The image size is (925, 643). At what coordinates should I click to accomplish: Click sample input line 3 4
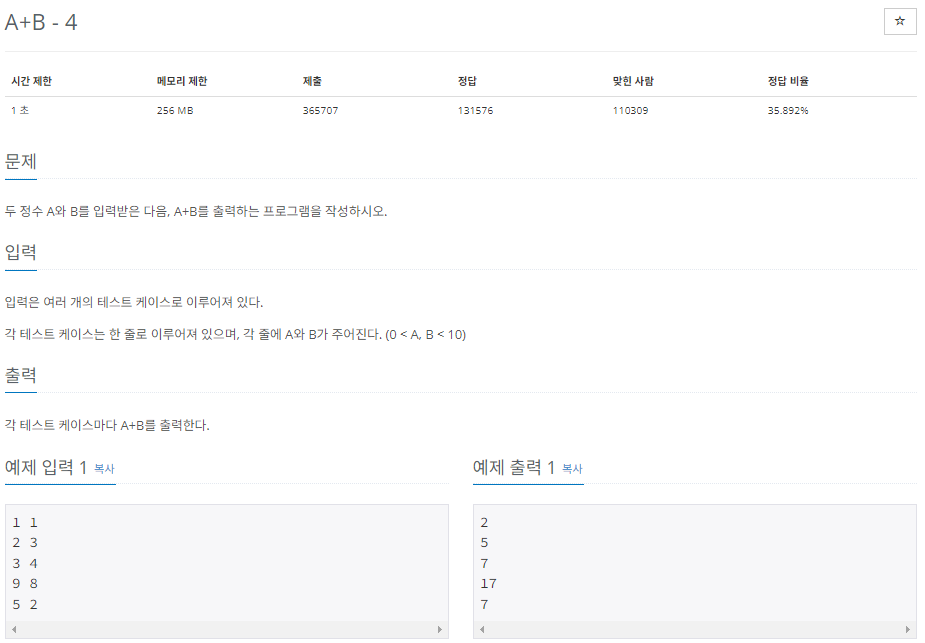tap(25, 563)
